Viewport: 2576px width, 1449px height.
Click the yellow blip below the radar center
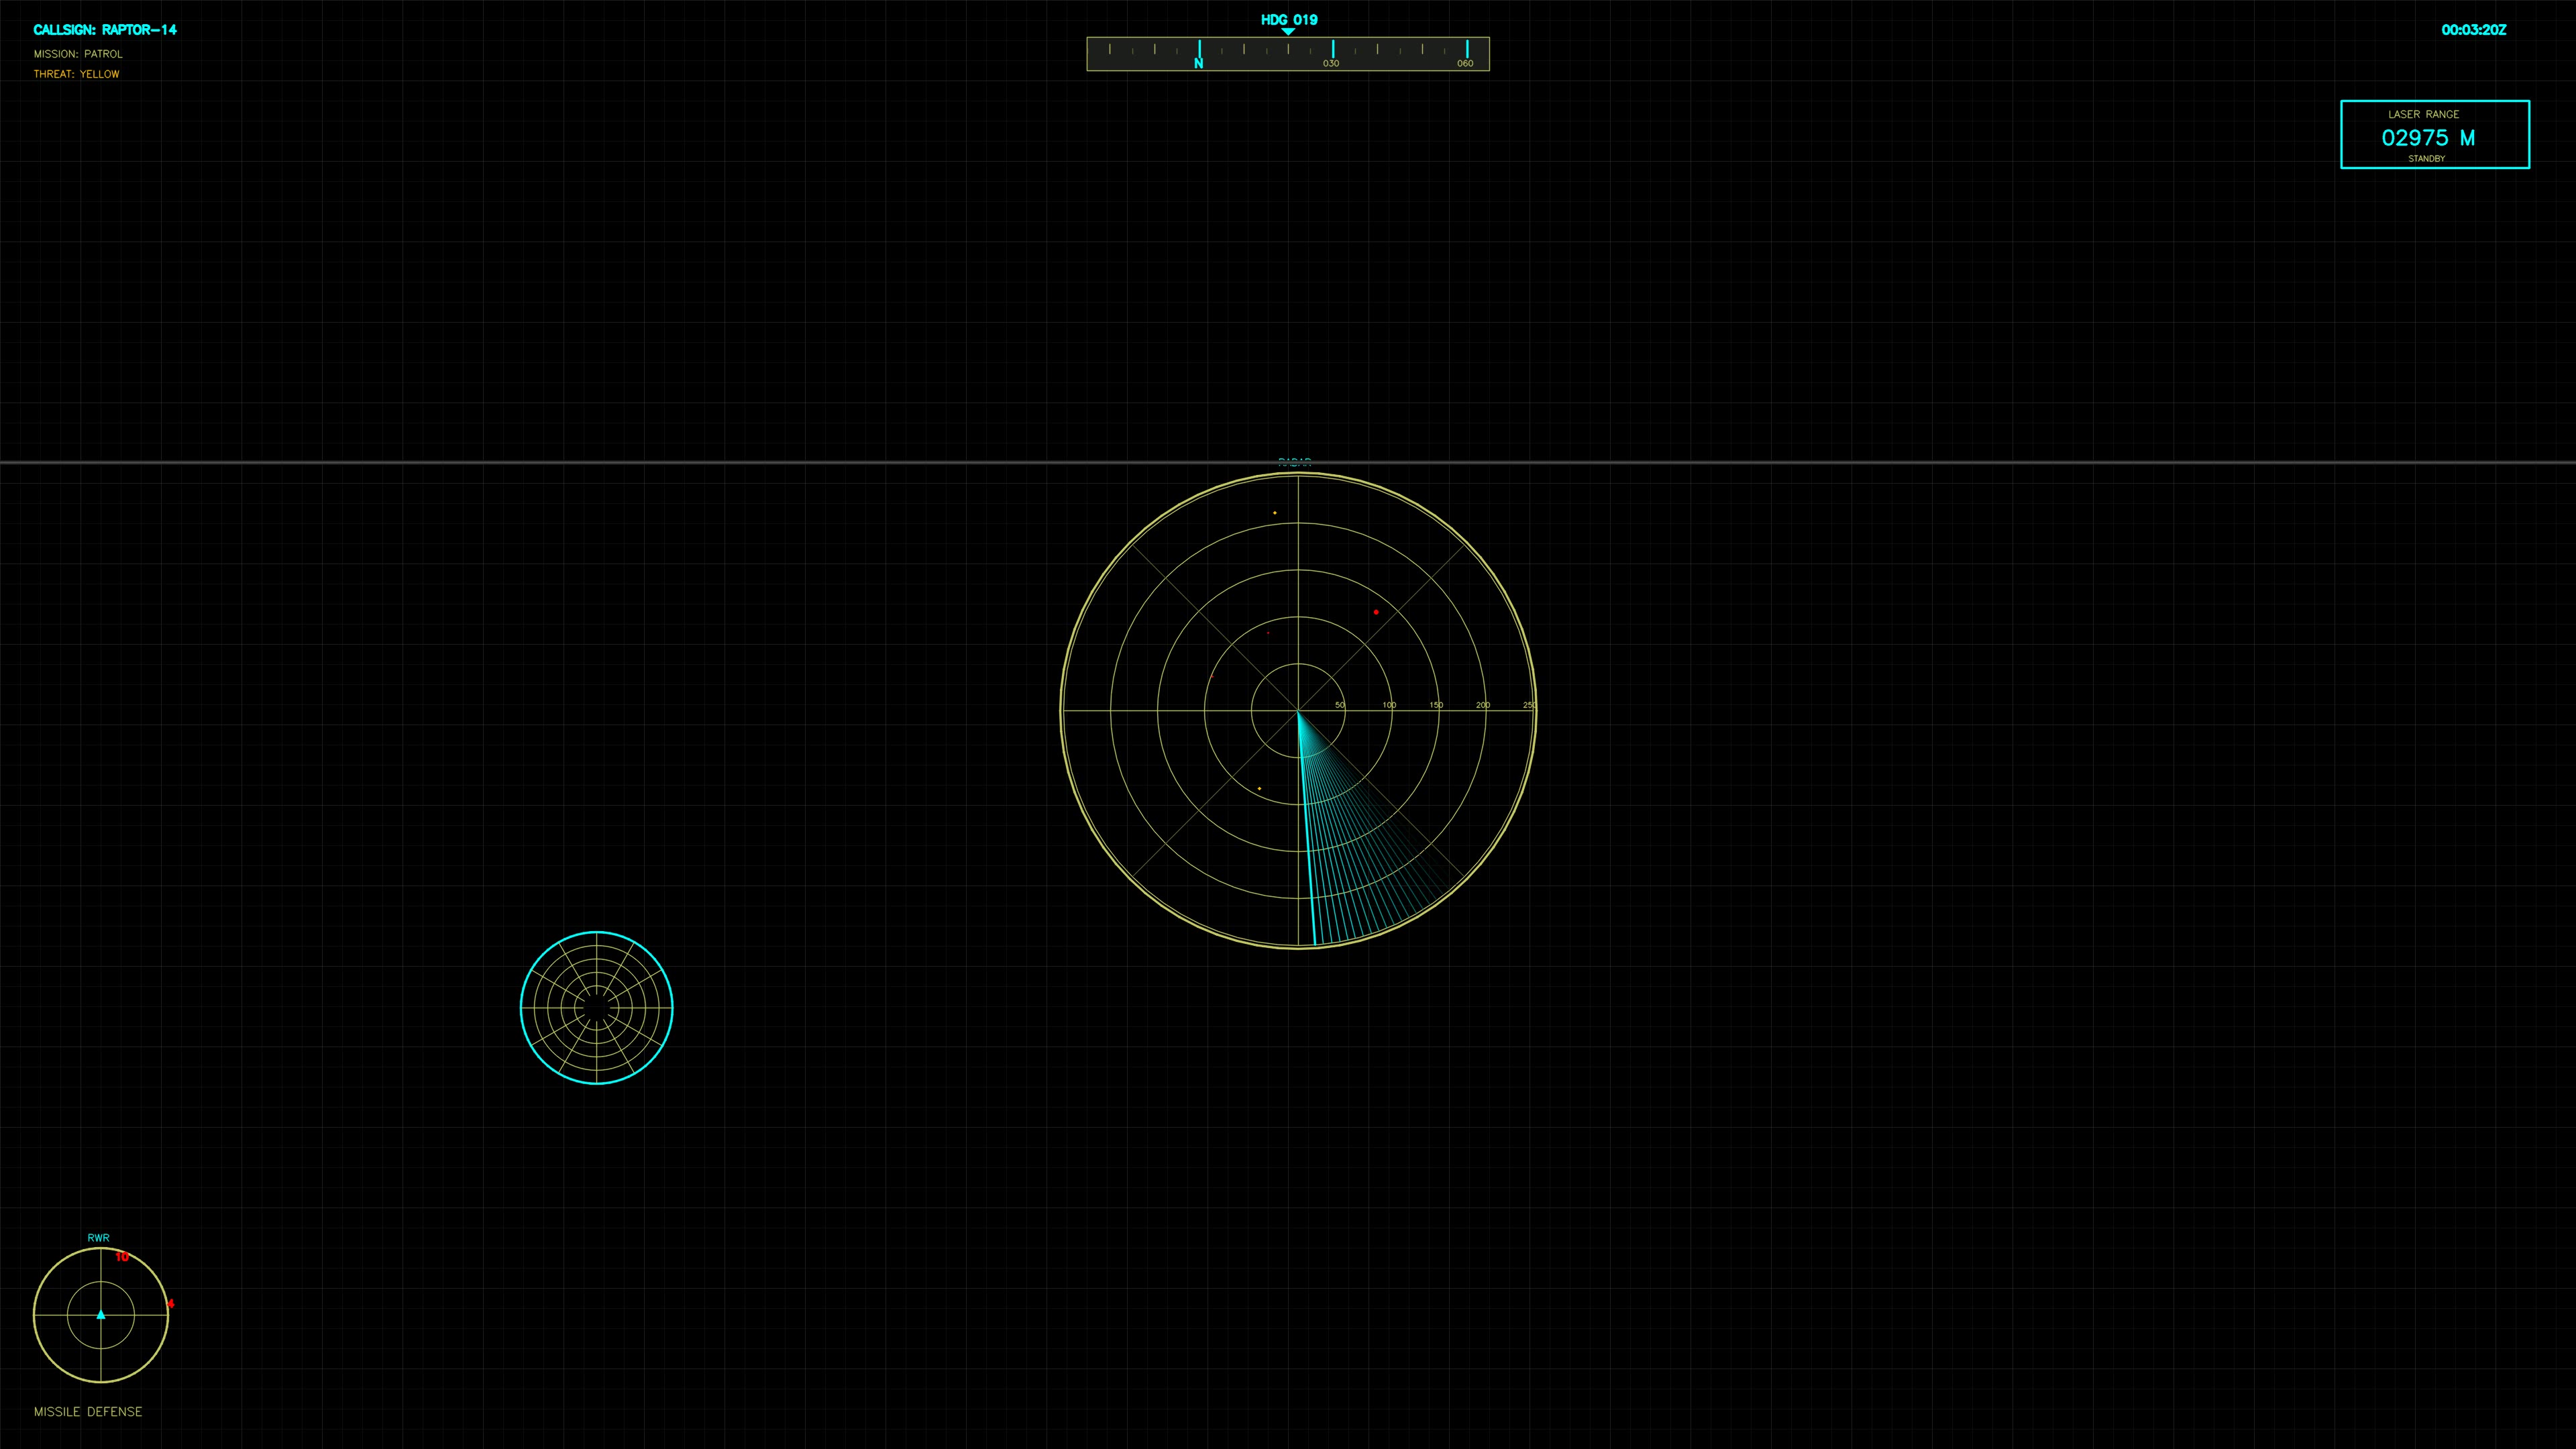point(1260,789)
